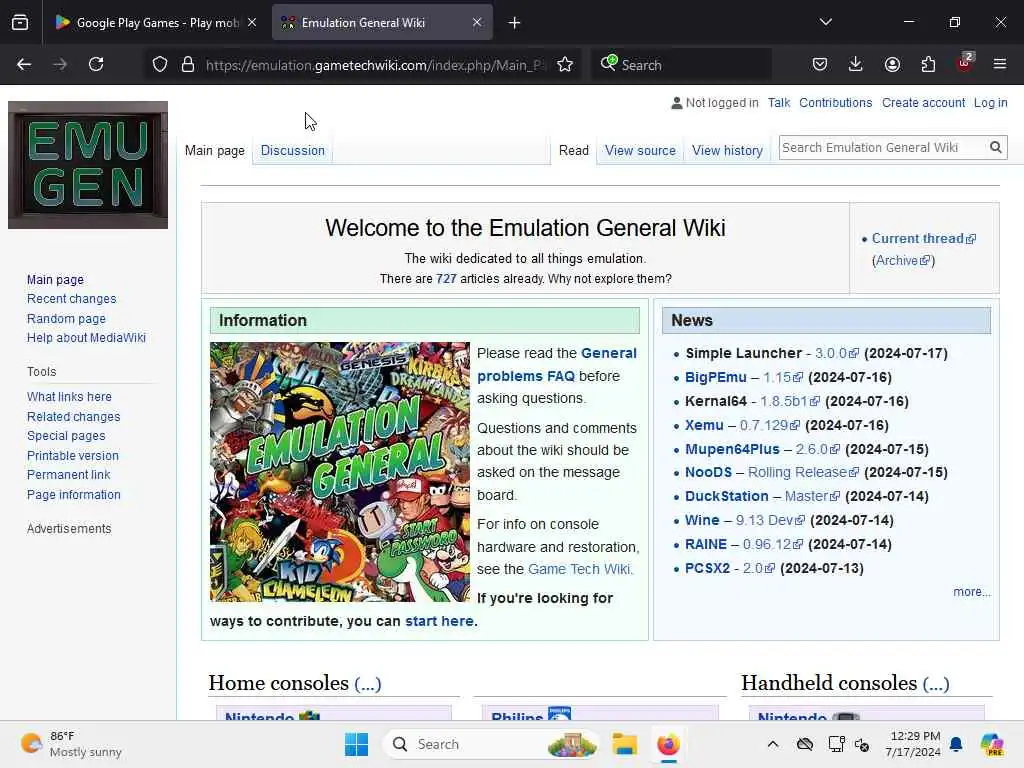
Task: Expand Home consoles with the (...) link
Action: click(x=368, y=683)
